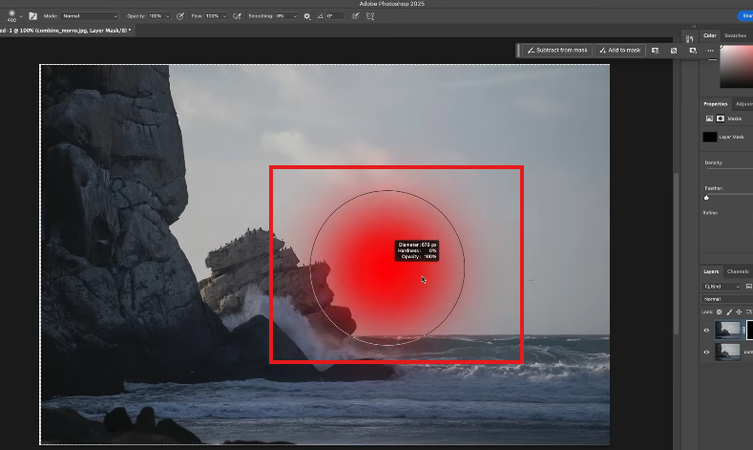Click Subtract from mask button
Viewport: 753px width, 450px height.
557,50
